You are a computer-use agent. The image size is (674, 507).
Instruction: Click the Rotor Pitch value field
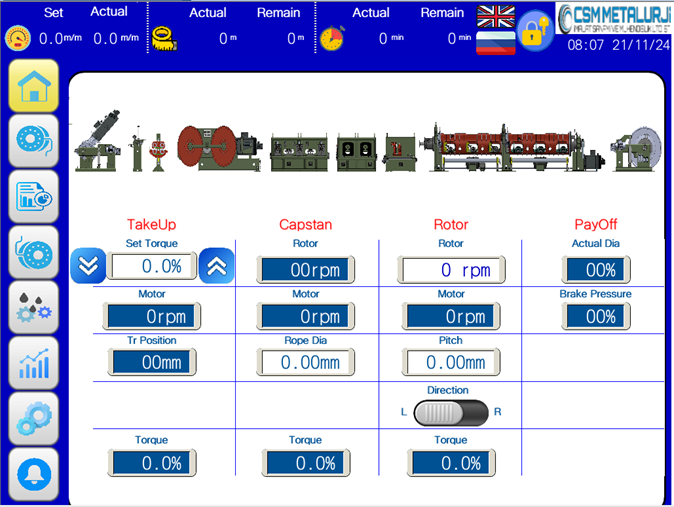click(451, 362)
